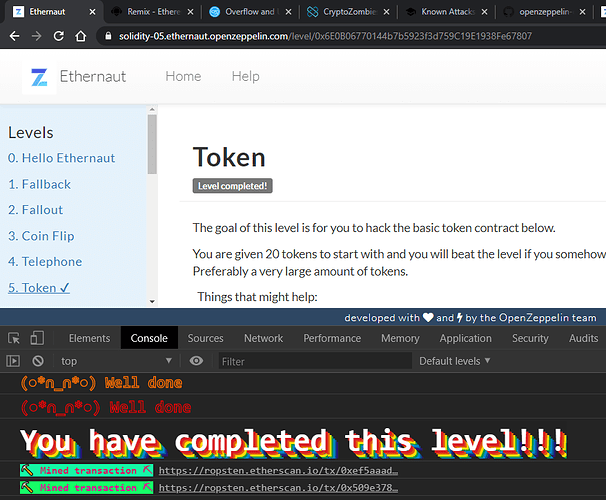The width and height of the screenshot is (606, 500).
Task: Reload the page with refresh icon
Action: 58,36
